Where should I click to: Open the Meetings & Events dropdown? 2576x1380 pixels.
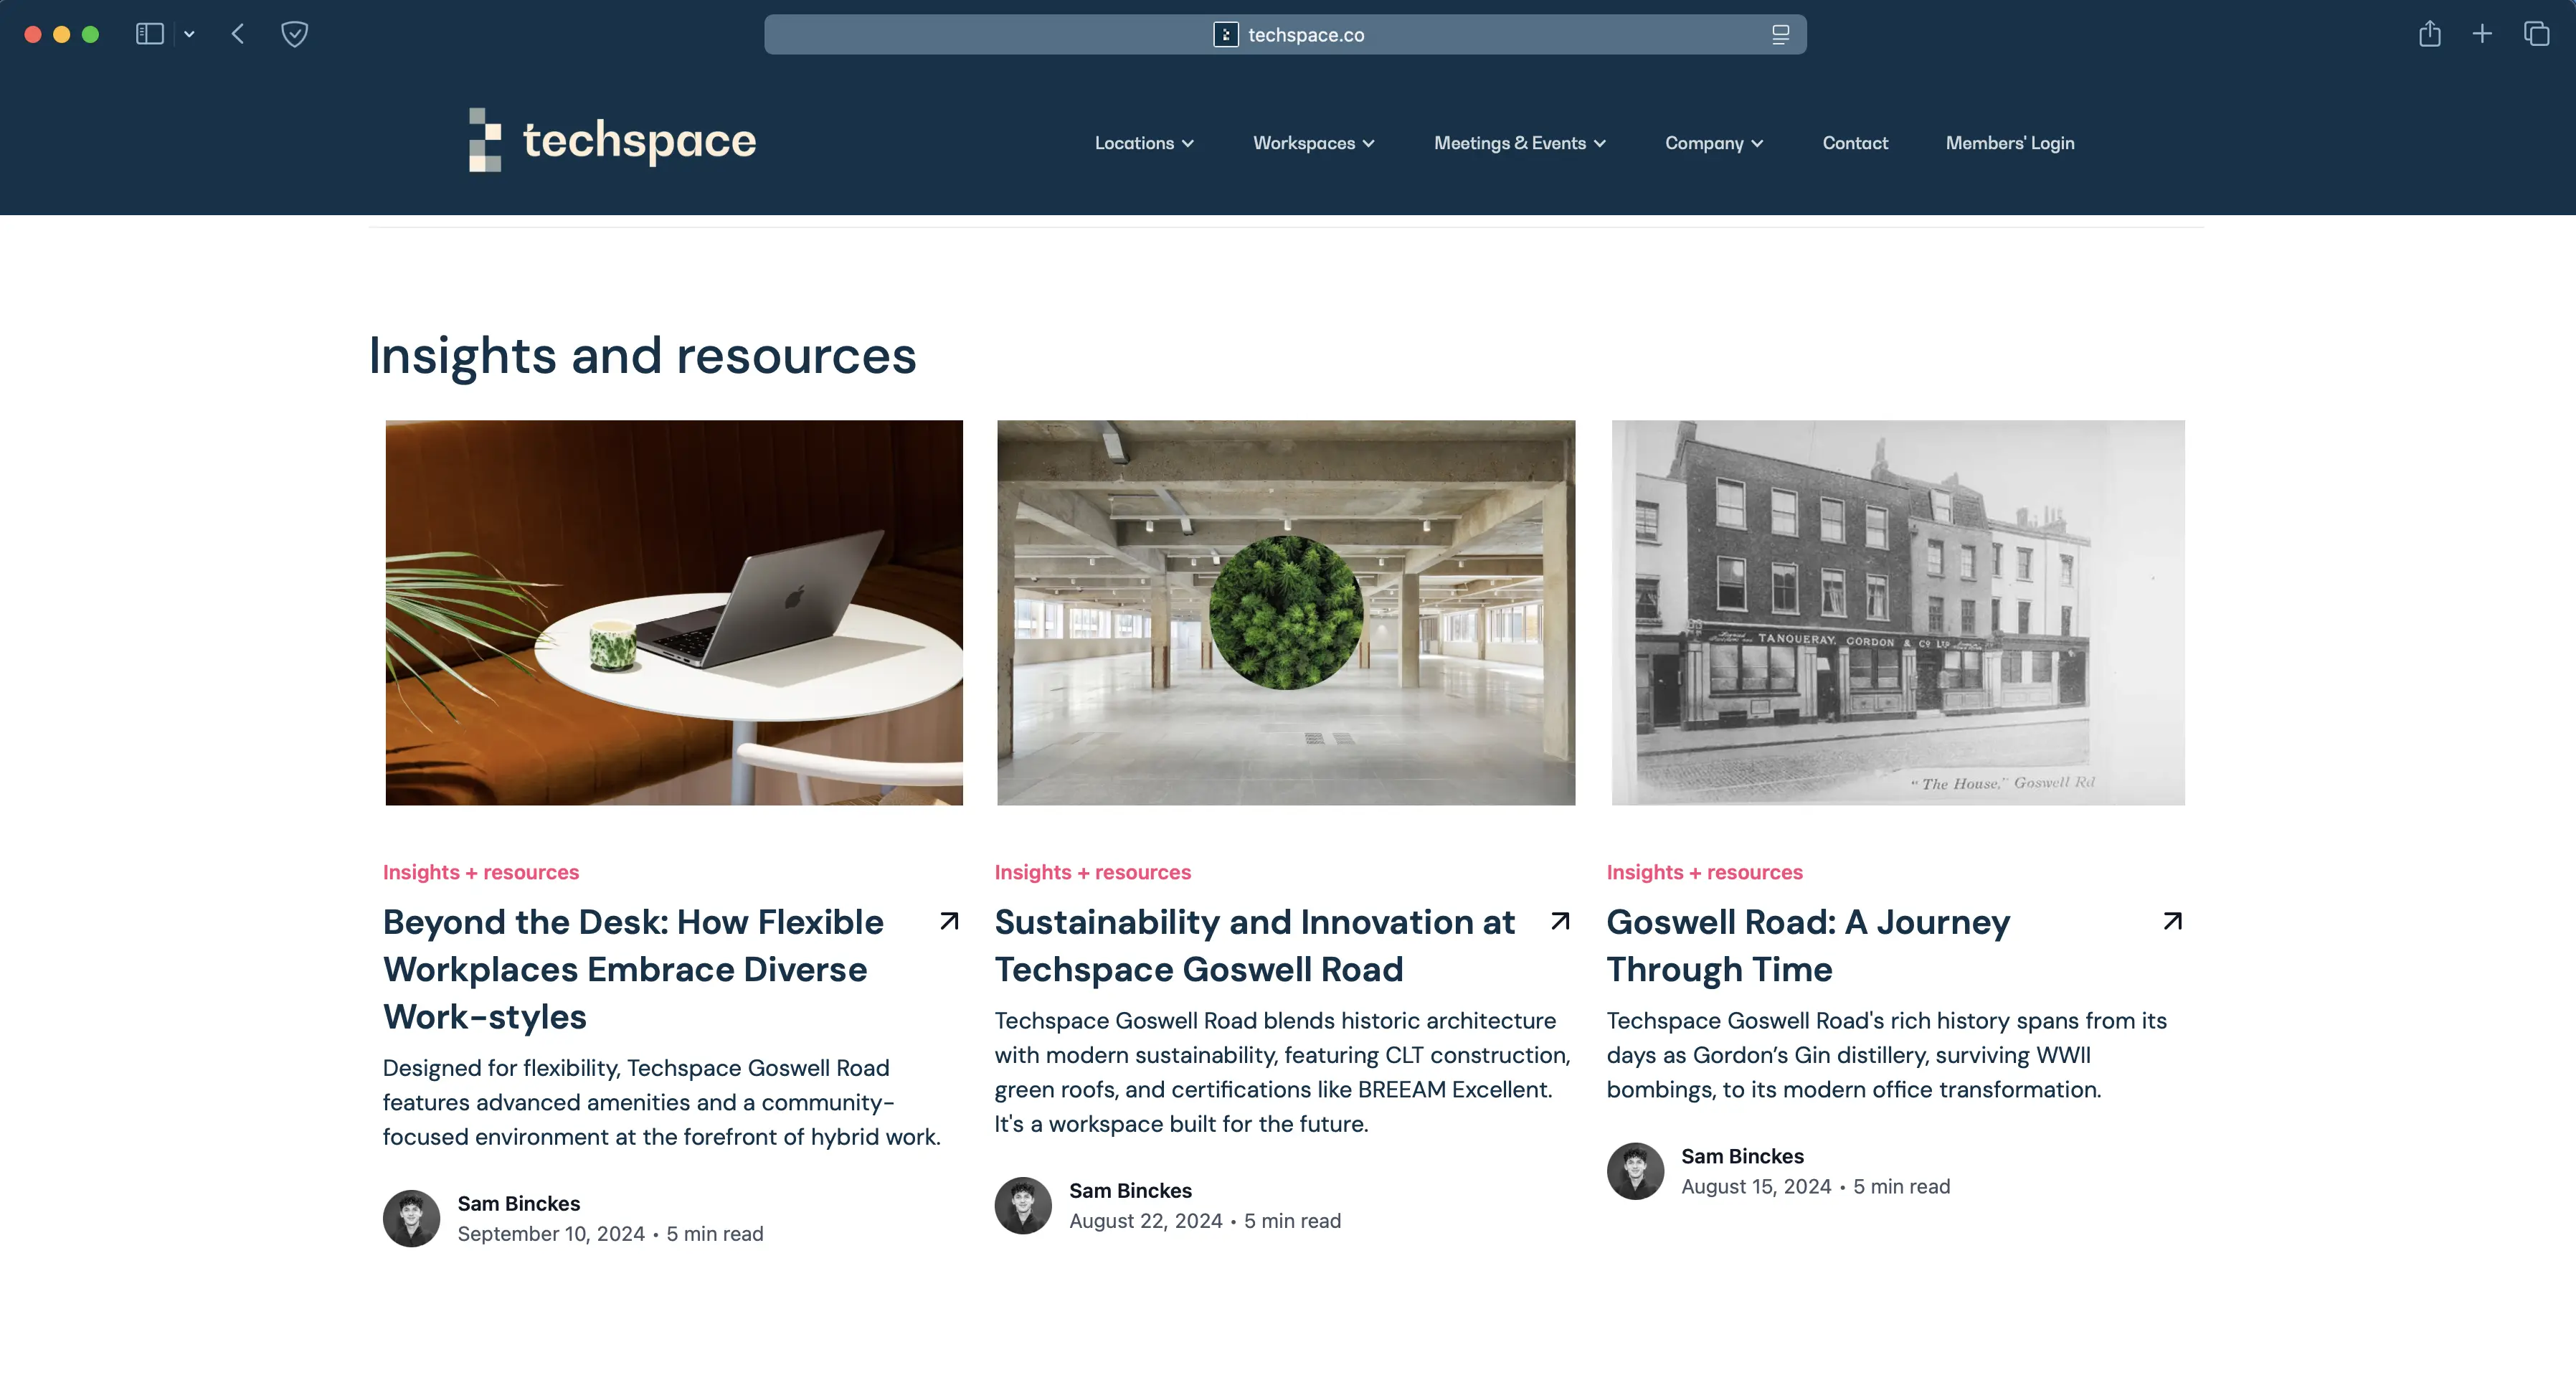tap(1519, 143)
